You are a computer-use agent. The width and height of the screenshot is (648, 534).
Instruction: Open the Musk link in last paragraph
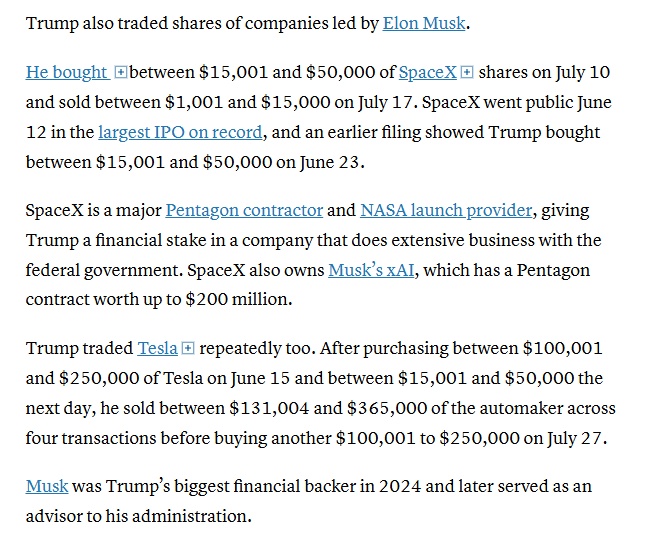point(47,486)
